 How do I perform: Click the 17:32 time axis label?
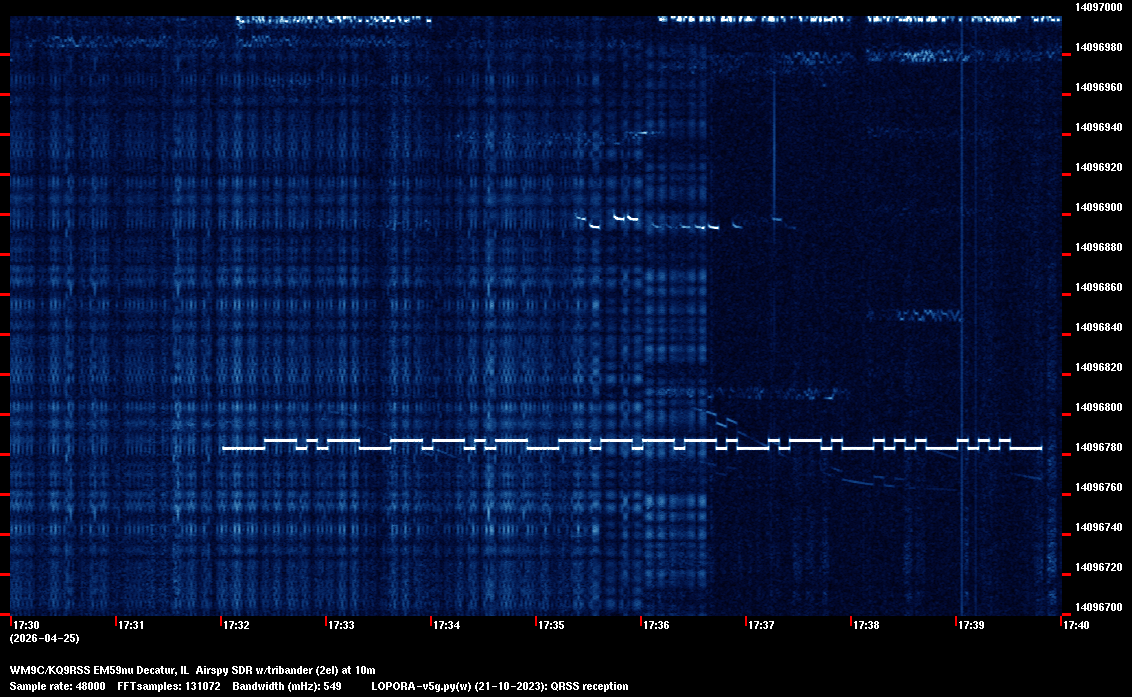pyautogui.click(x=236, y=626)
